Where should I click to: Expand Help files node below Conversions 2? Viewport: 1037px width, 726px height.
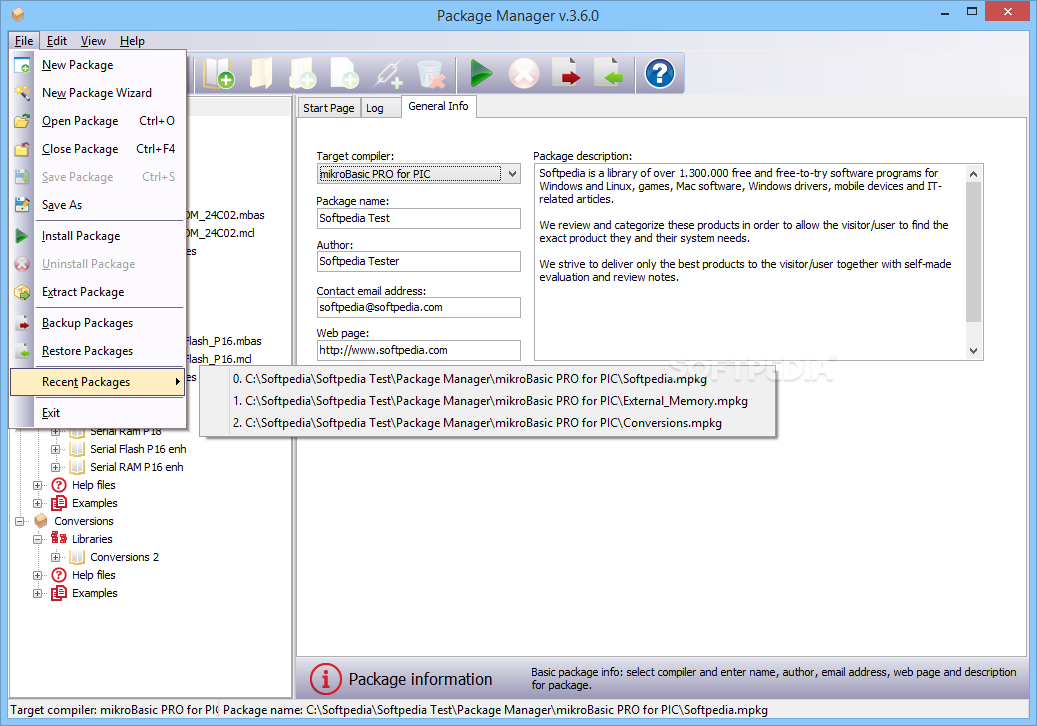(x=38, y=575)
